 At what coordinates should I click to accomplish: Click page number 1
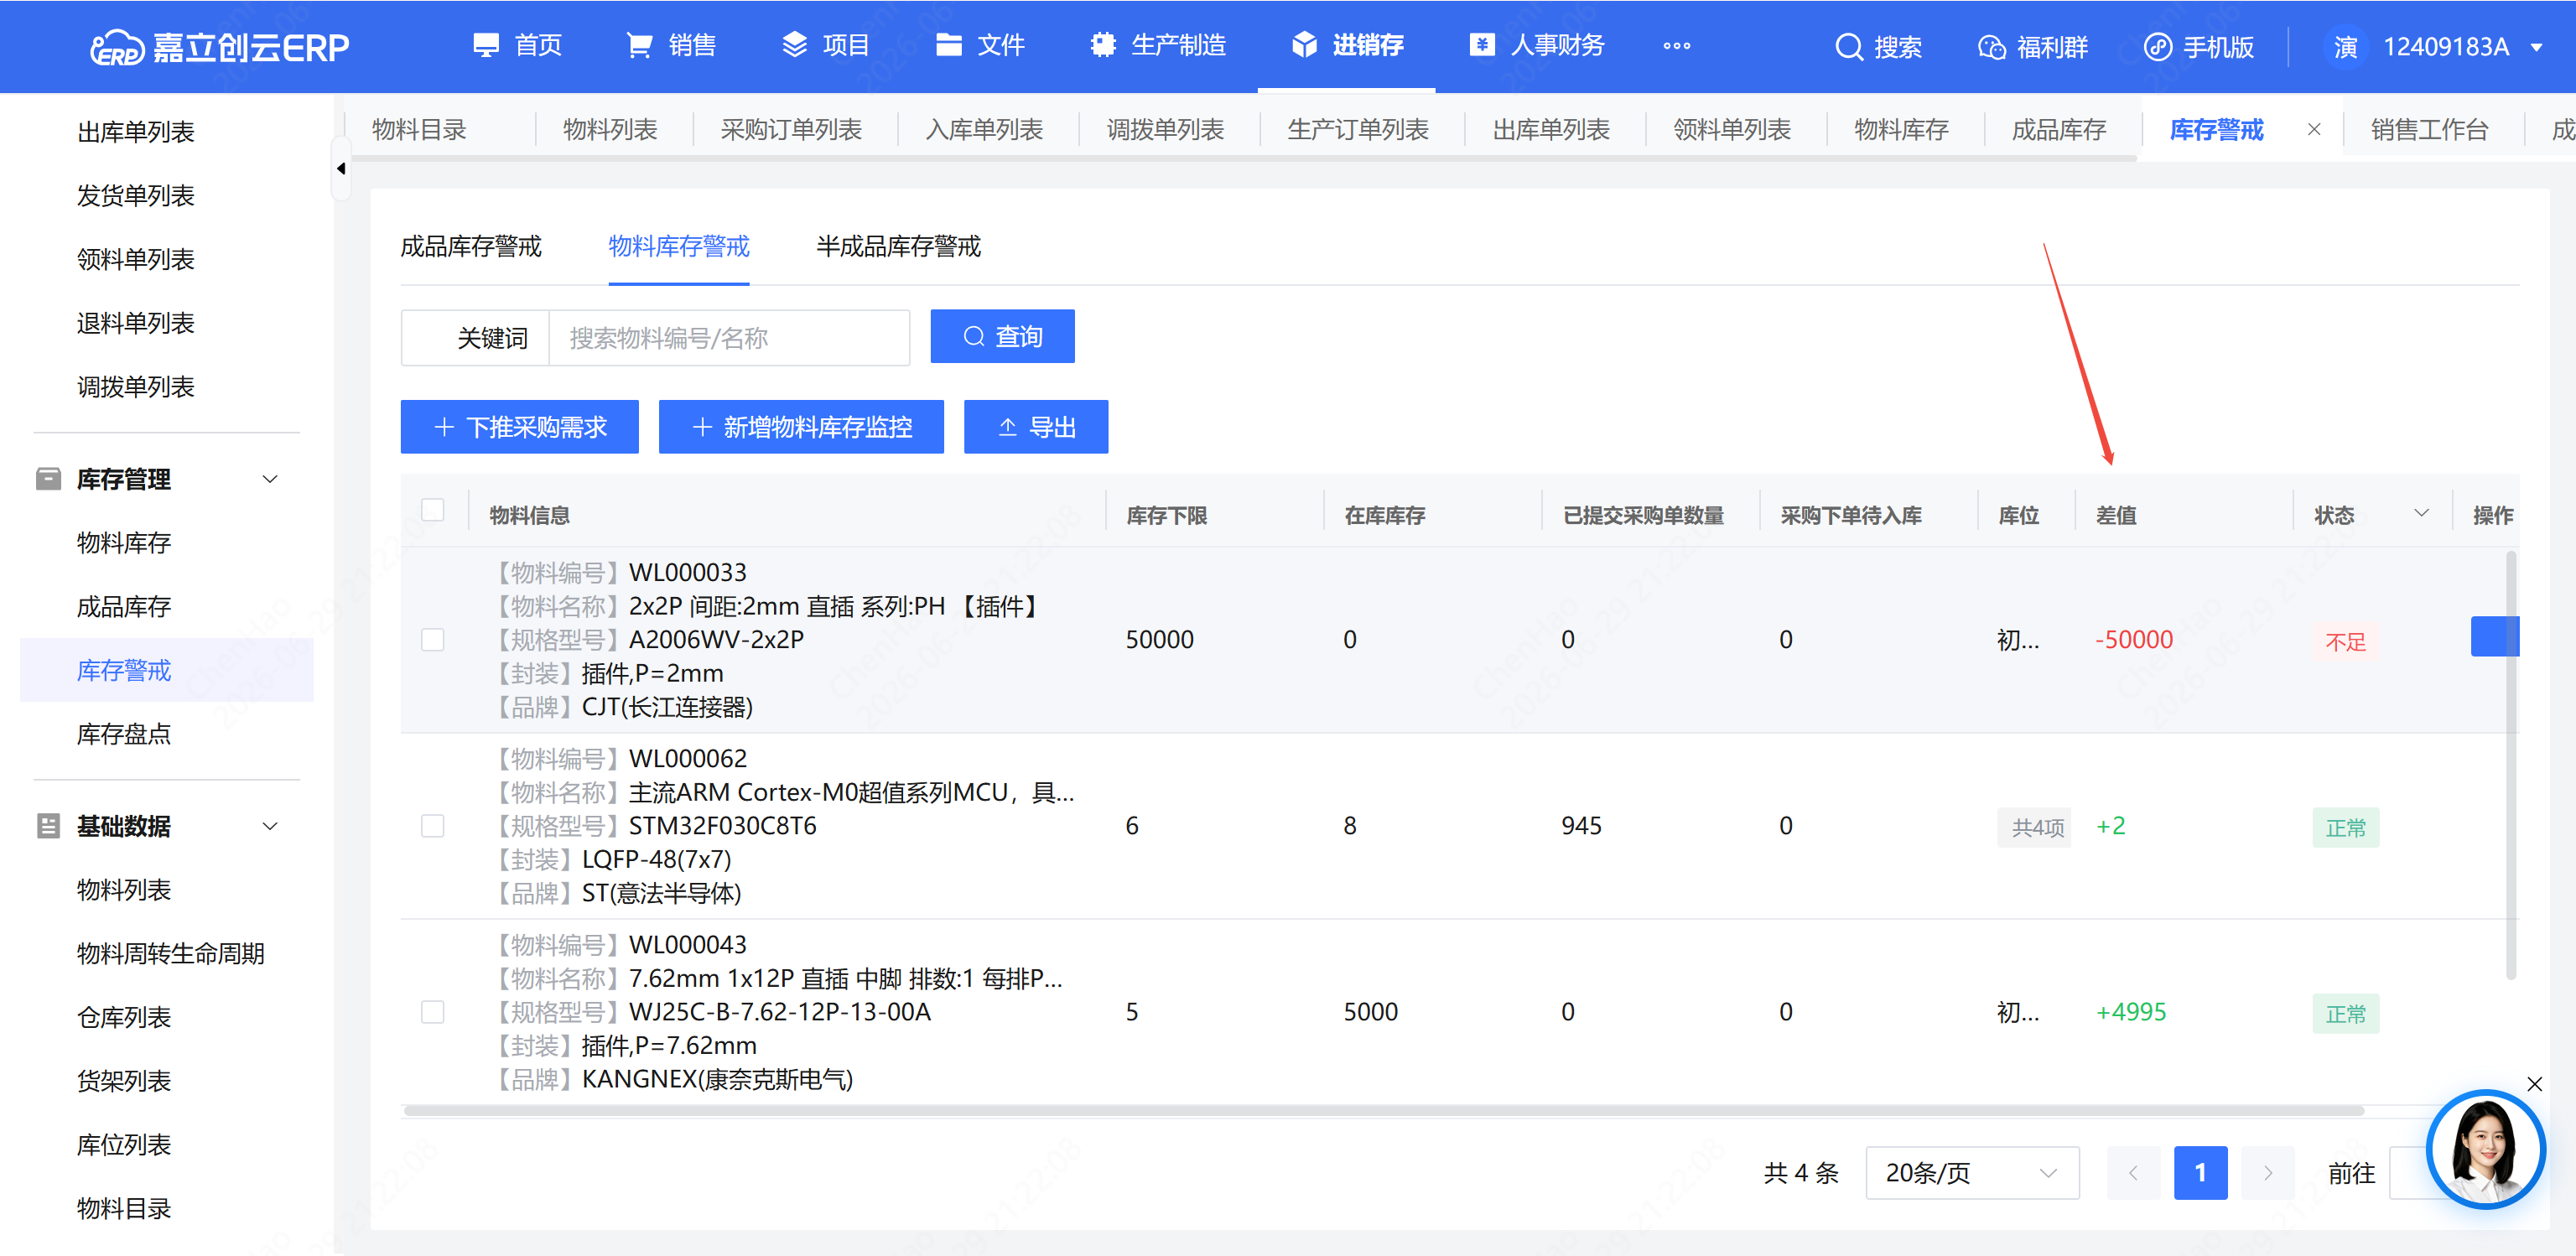2200,1173
